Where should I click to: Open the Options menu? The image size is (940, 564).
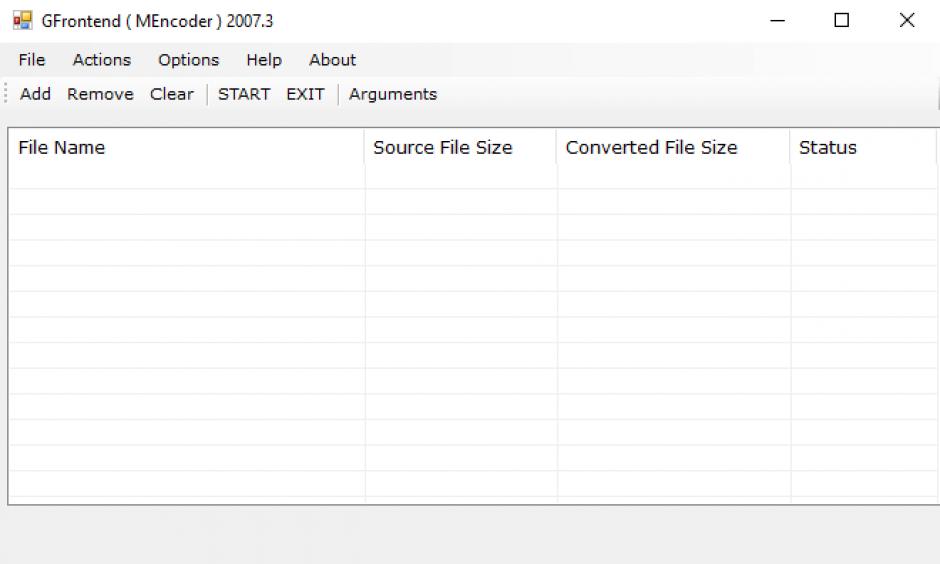click(188, 60)
